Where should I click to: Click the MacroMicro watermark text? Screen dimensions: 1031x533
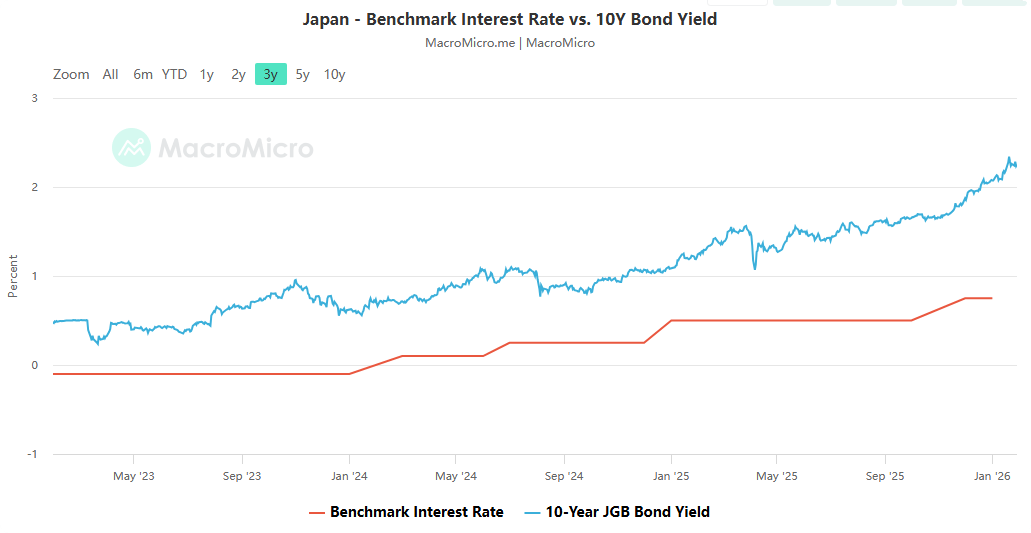point(236,149)
